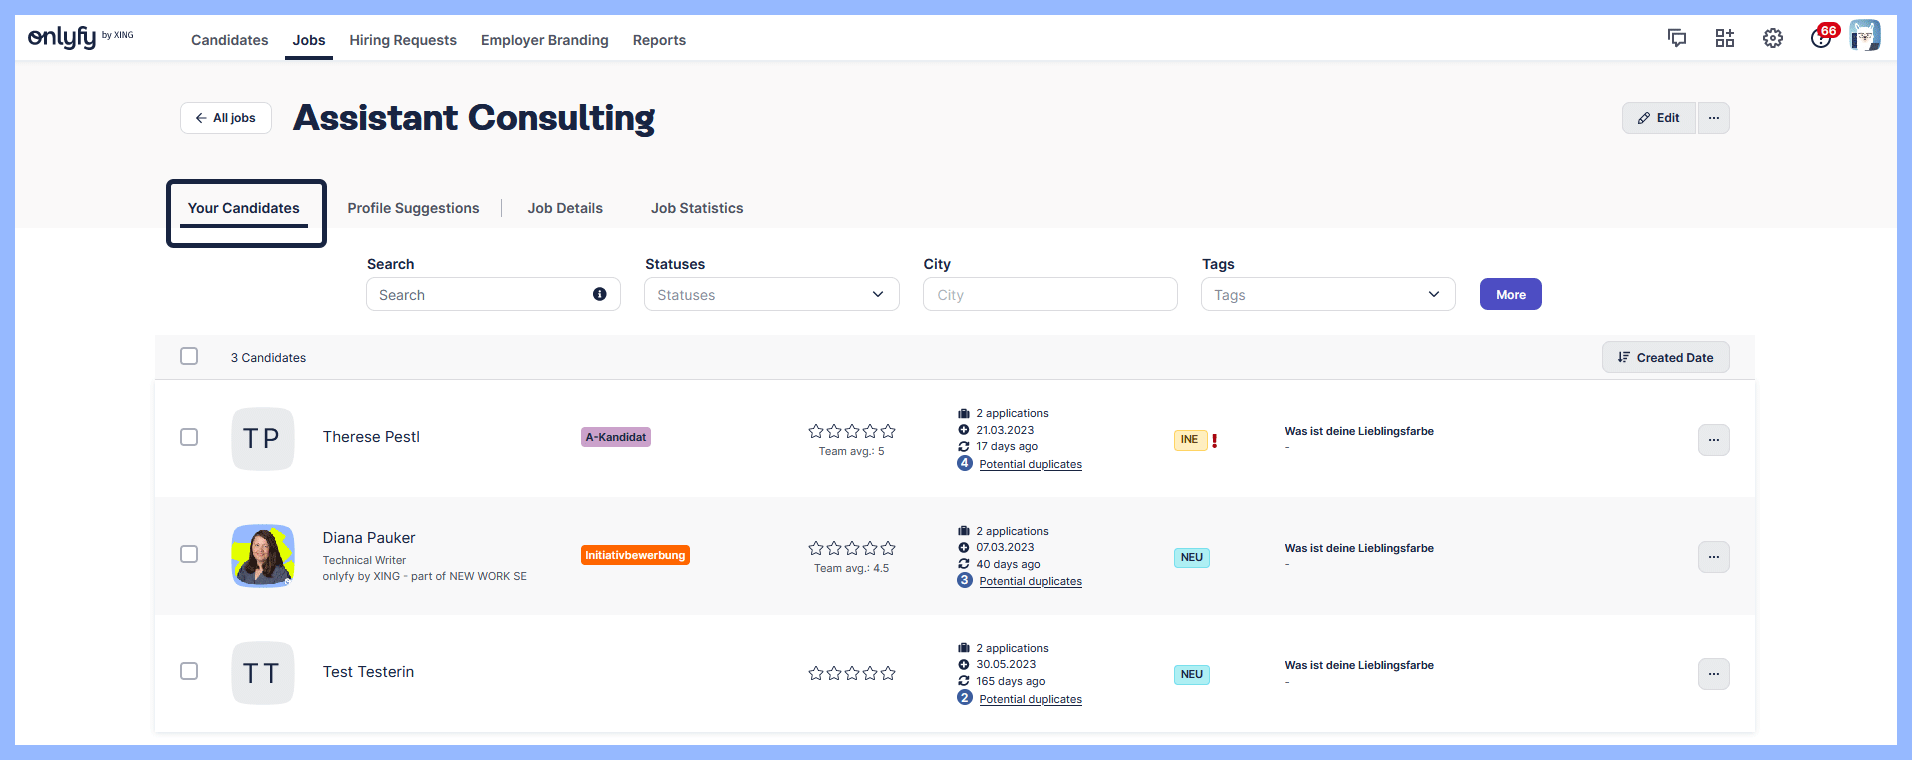Open the messages chat icon in header
This screenshot has width=1912, height=760.
1677,38
